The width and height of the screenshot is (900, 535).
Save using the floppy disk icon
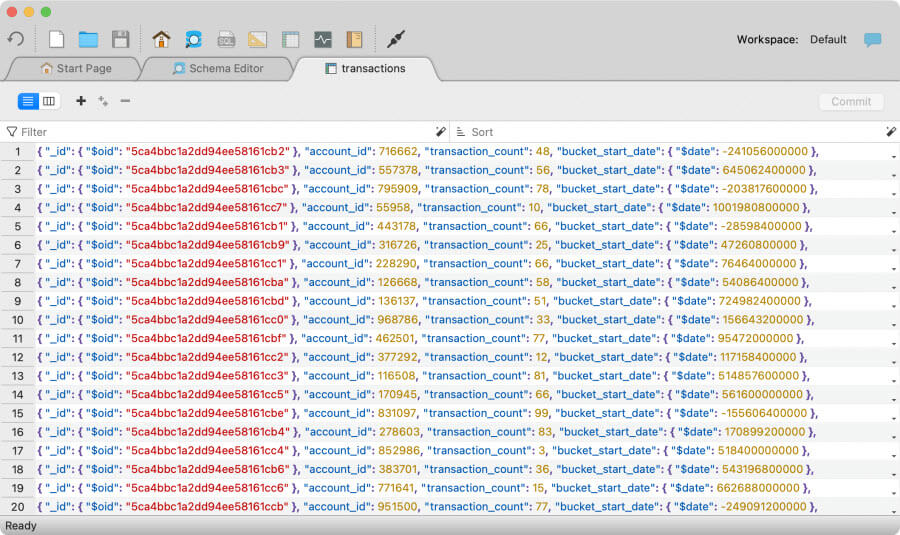pyautogui.click(x=120, y=39)
